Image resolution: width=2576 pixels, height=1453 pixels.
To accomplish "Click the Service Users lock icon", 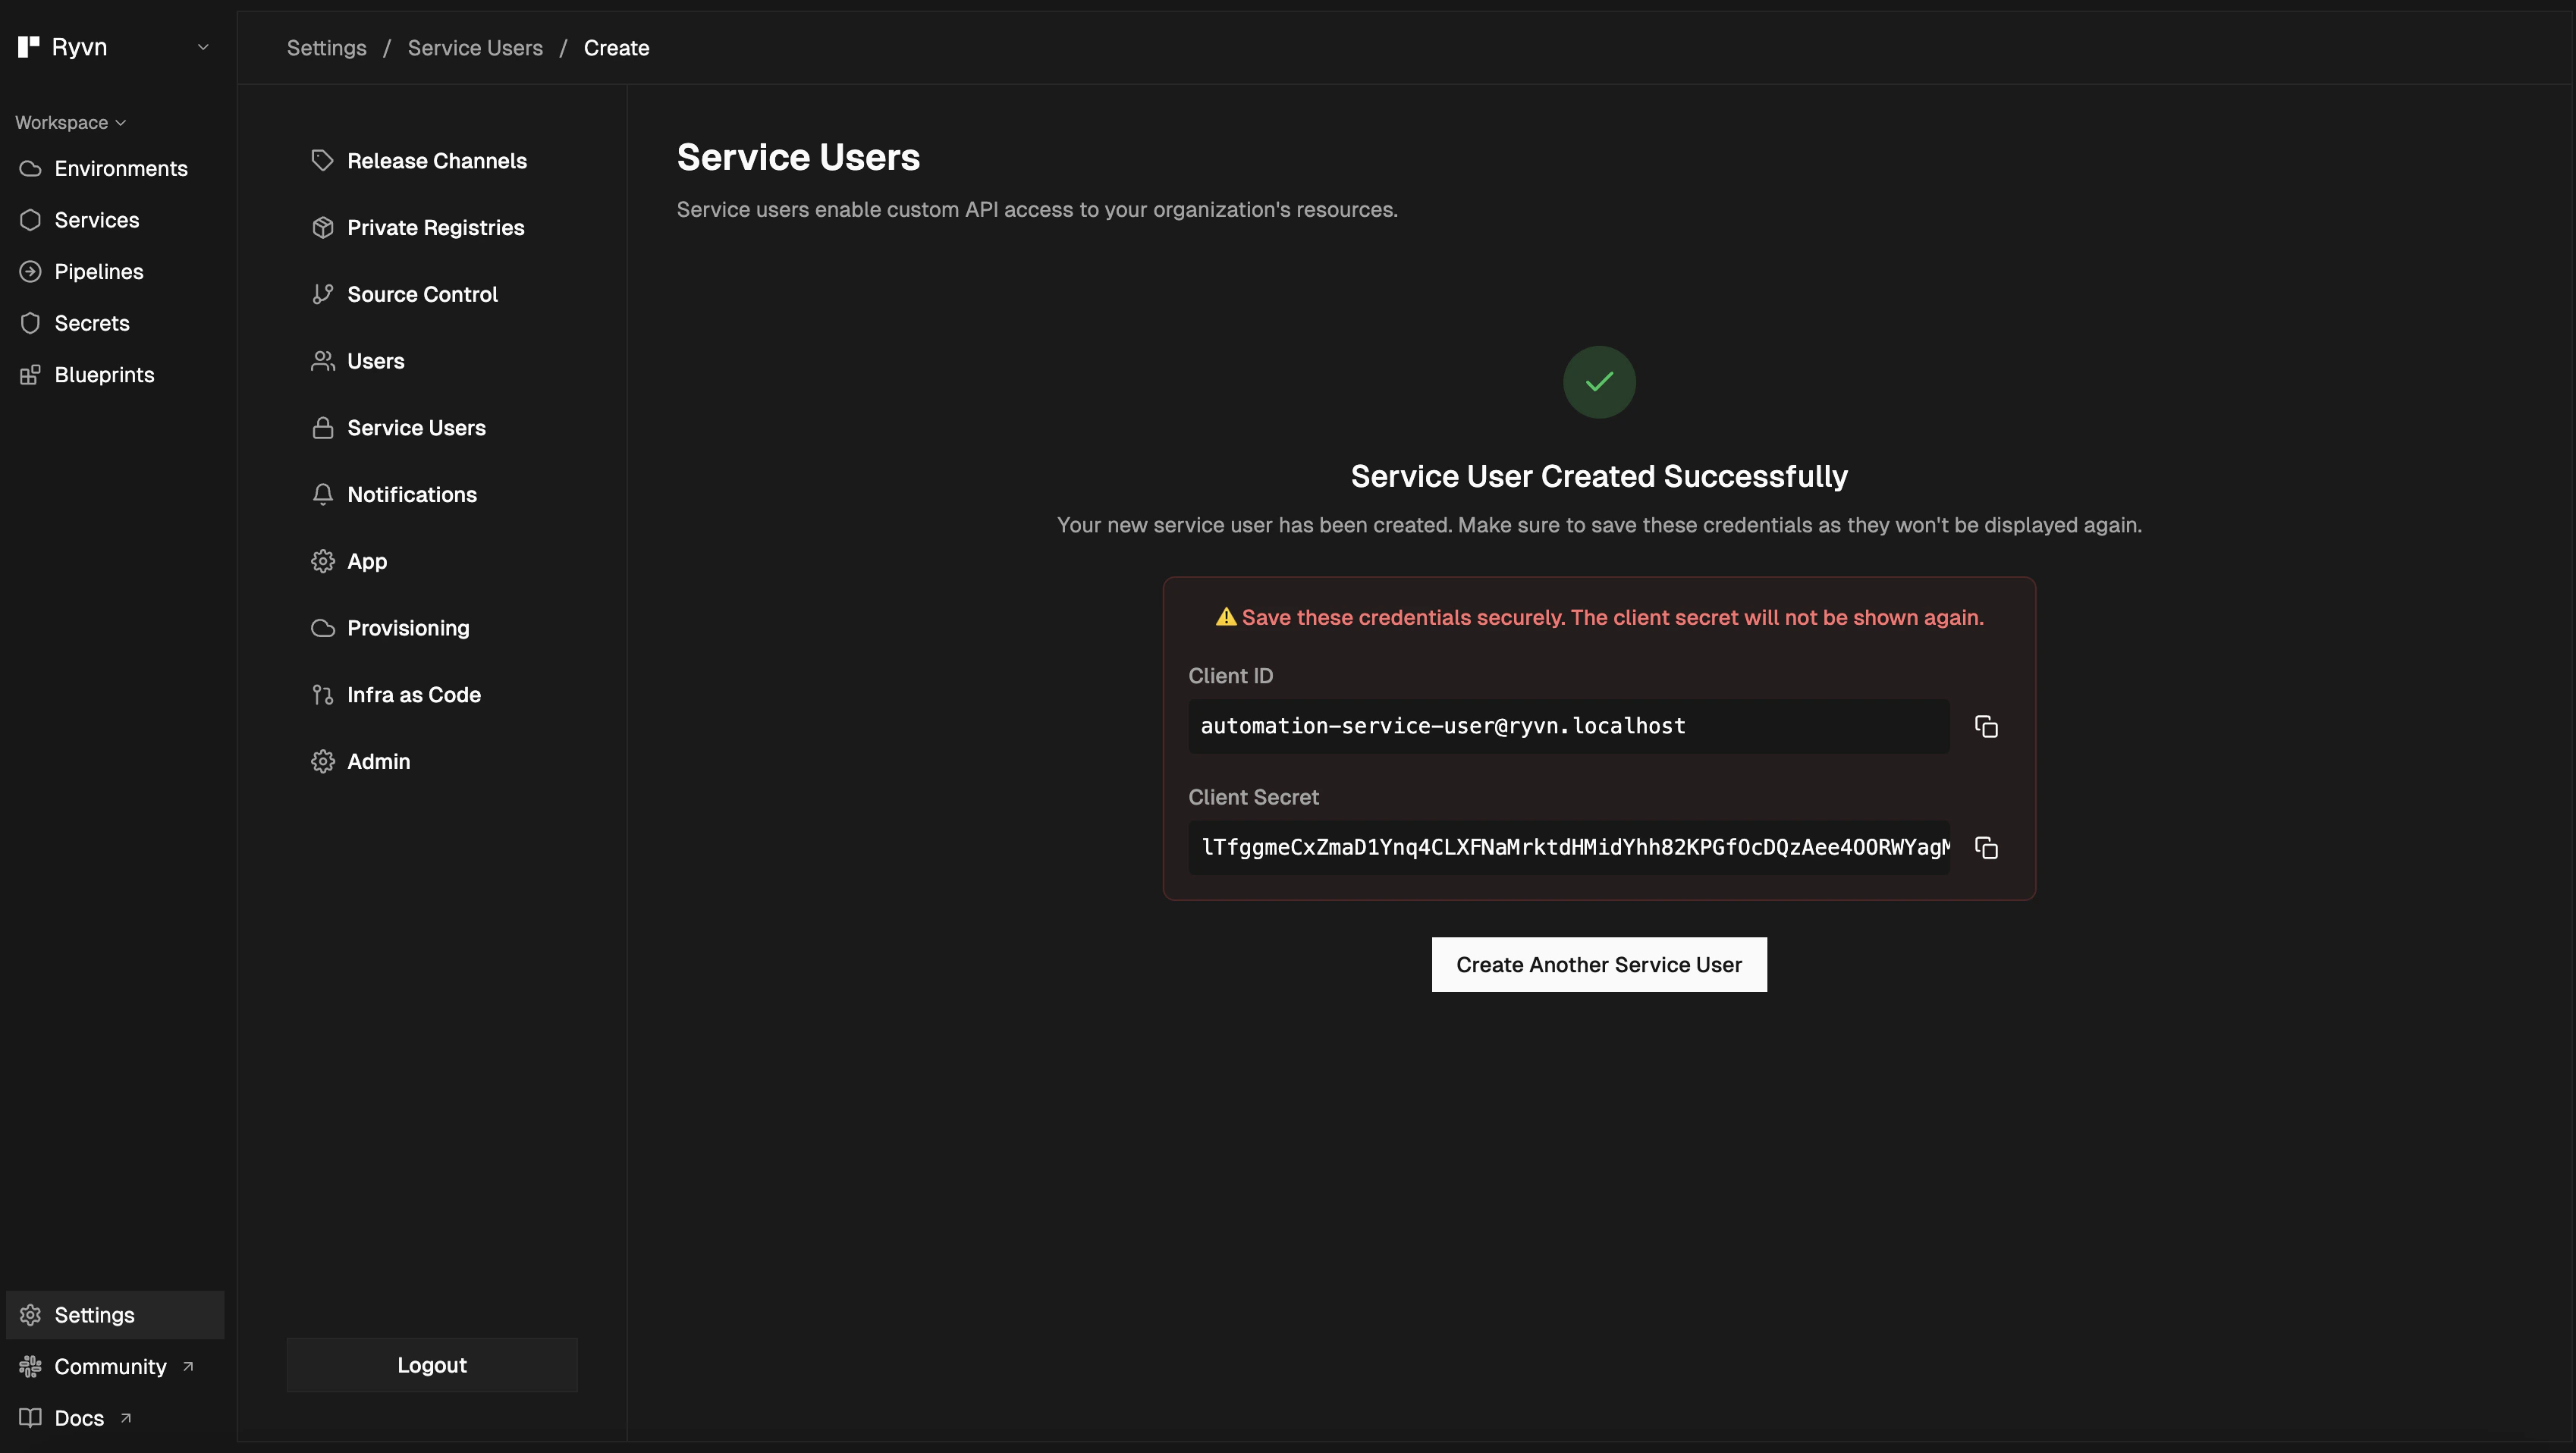I will pos(322,428).
